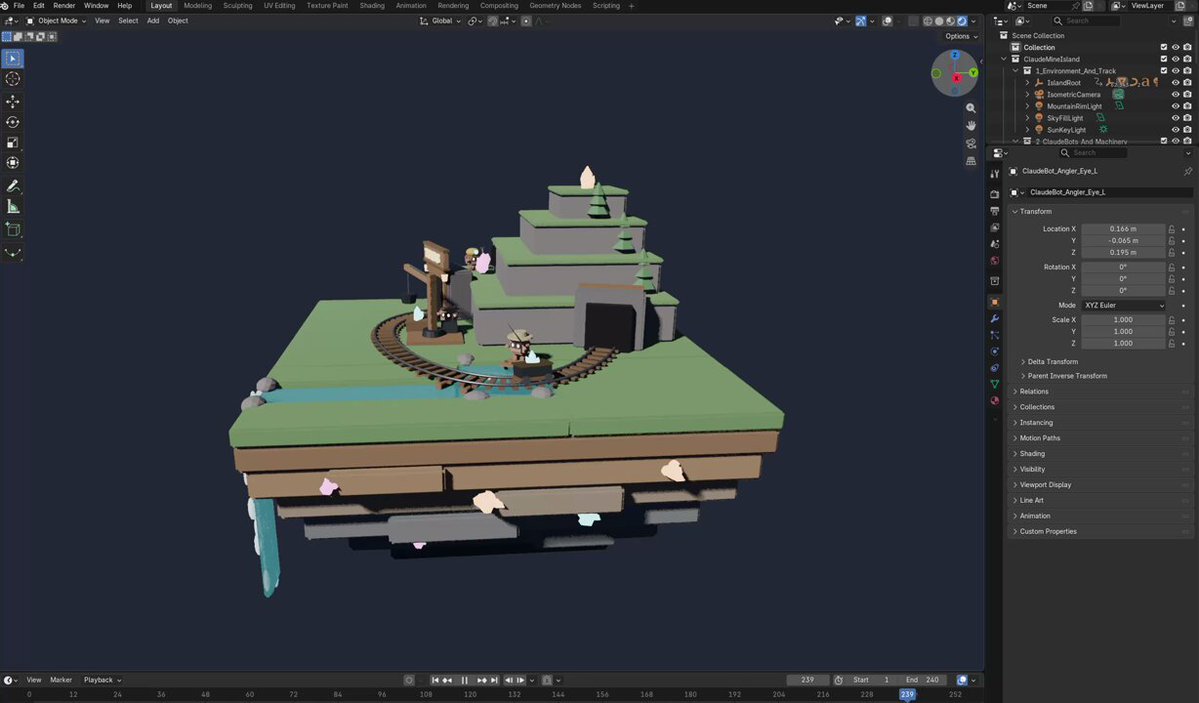Screen dimensions: 1199x703
Task: Uncheck the ClaudeMineIsland collection checkbox
Action: pyautogui.click(x=1164, y=59)
